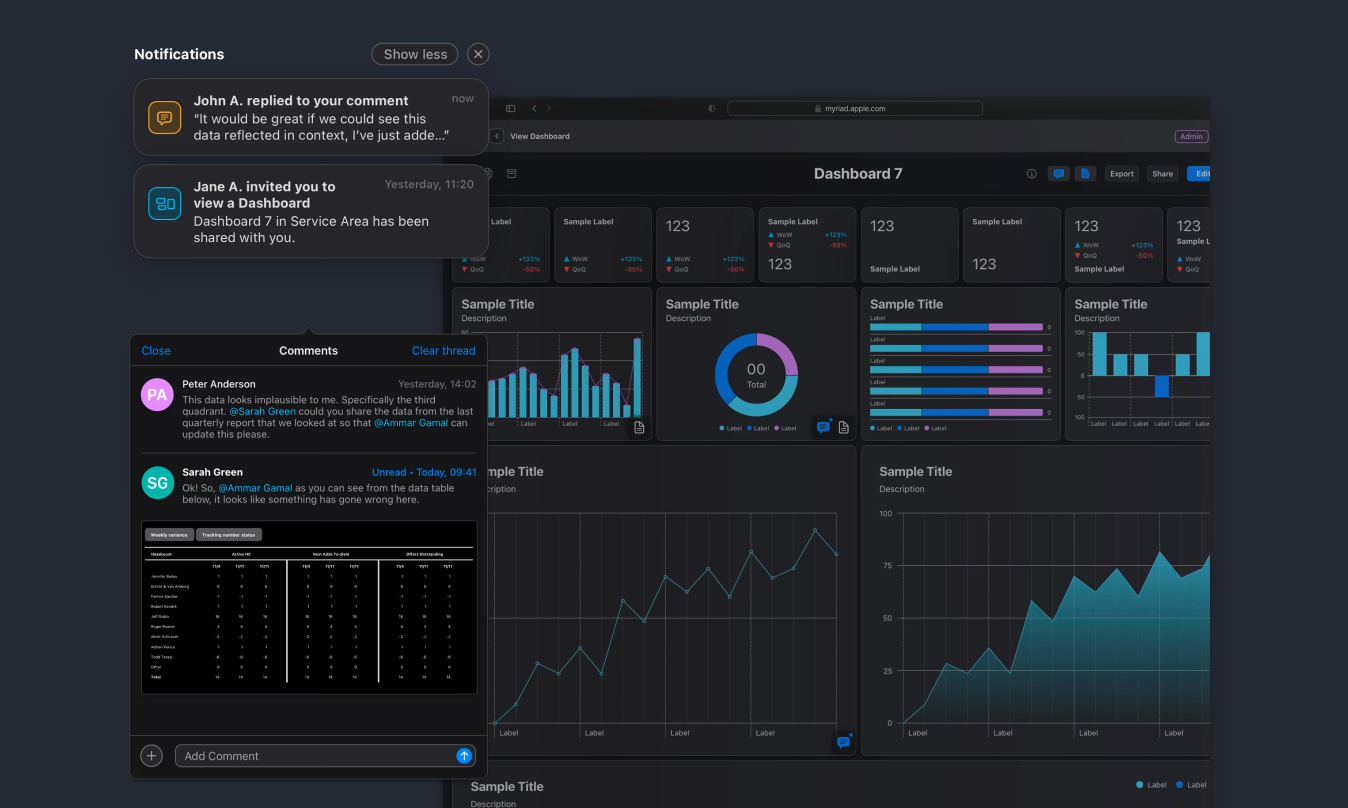The height and width of the screenshot is (808, 1348).
Task: Click the back chevron next to View Dashboard
Action: point(497,136)
